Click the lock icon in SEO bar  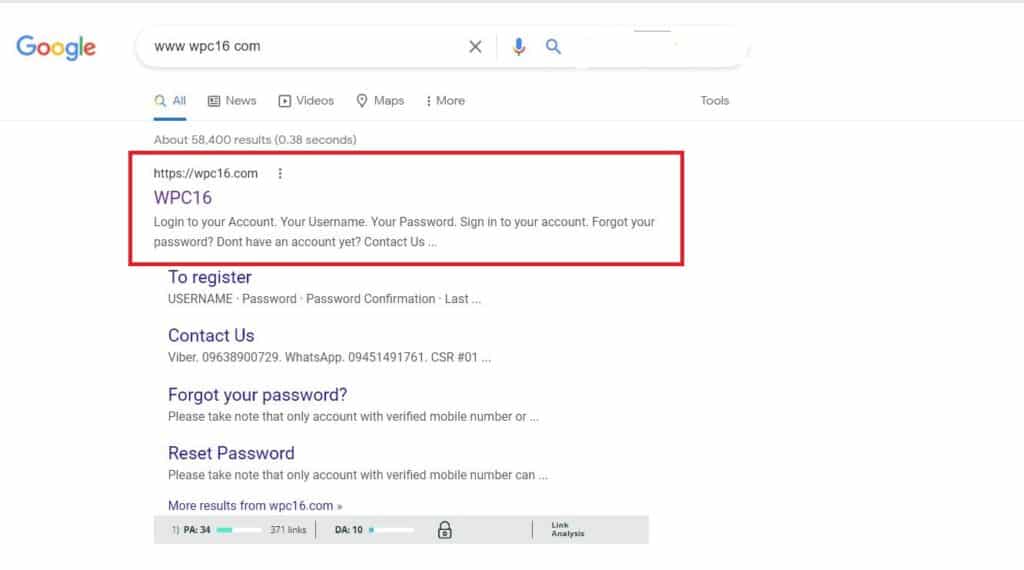coord(445,530)
